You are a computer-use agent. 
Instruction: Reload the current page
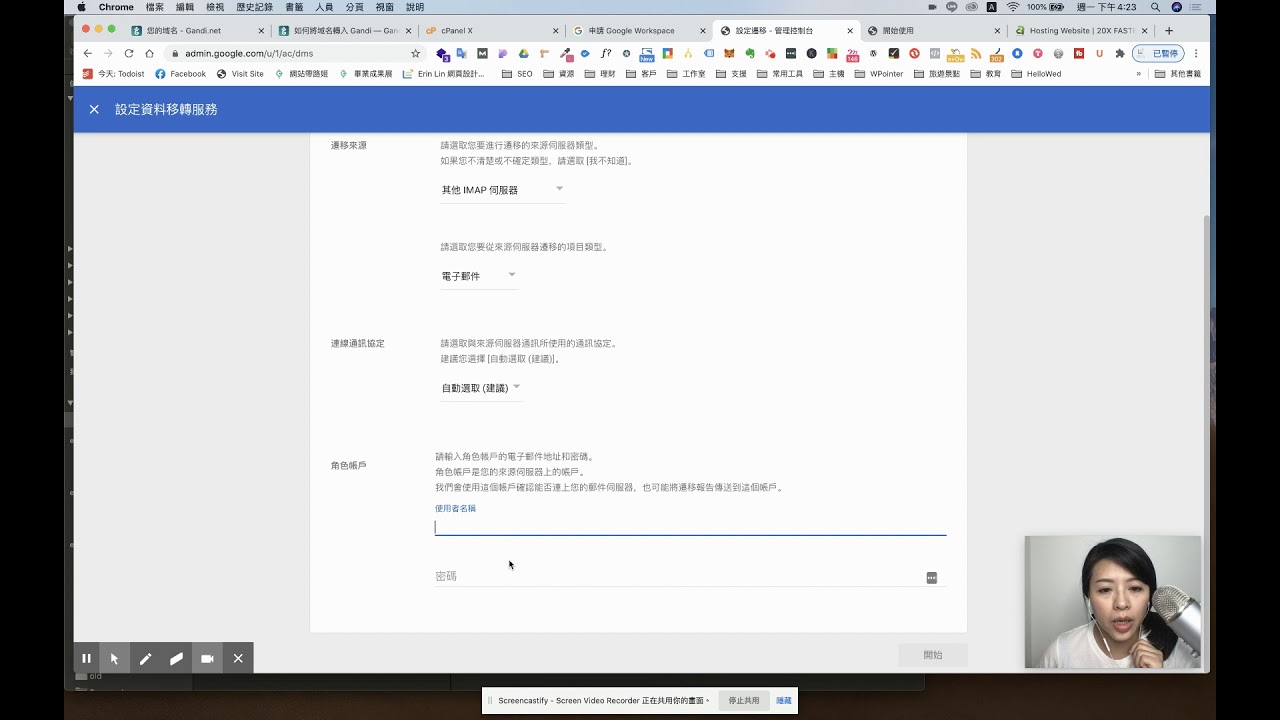[129, 53]
